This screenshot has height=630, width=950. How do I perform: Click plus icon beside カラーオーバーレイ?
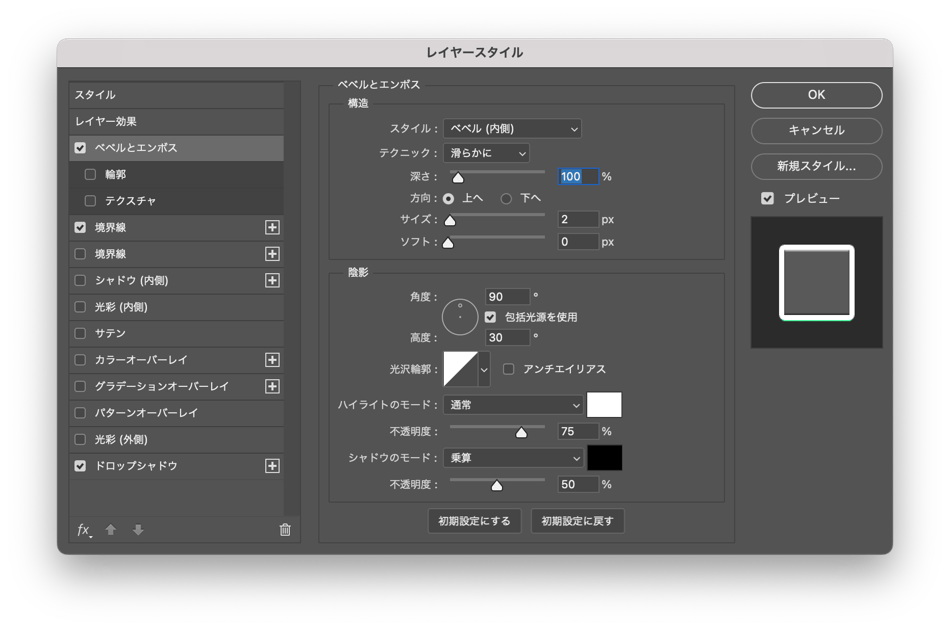click(x=272, y=360)
